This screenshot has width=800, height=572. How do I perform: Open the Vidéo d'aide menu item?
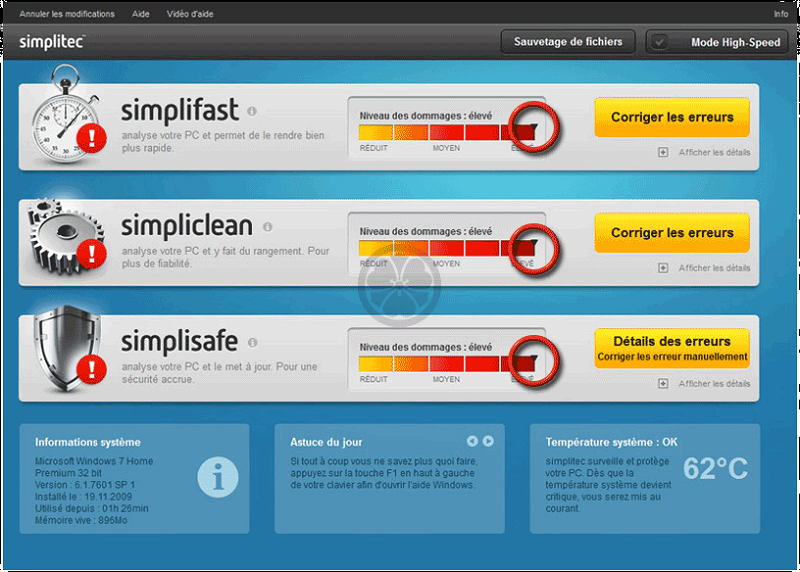point(190,14)
